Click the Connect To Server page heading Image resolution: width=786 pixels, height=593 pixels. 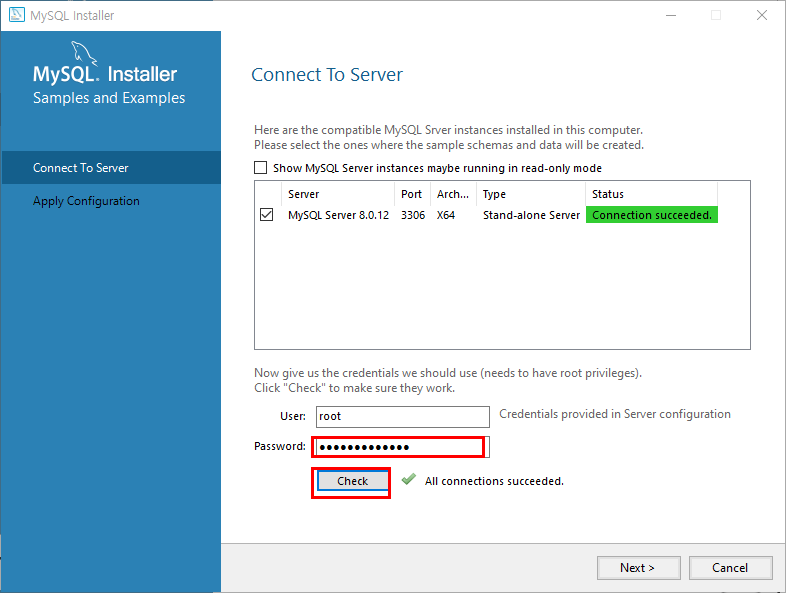pyautogui.click(x=327, y=75)
